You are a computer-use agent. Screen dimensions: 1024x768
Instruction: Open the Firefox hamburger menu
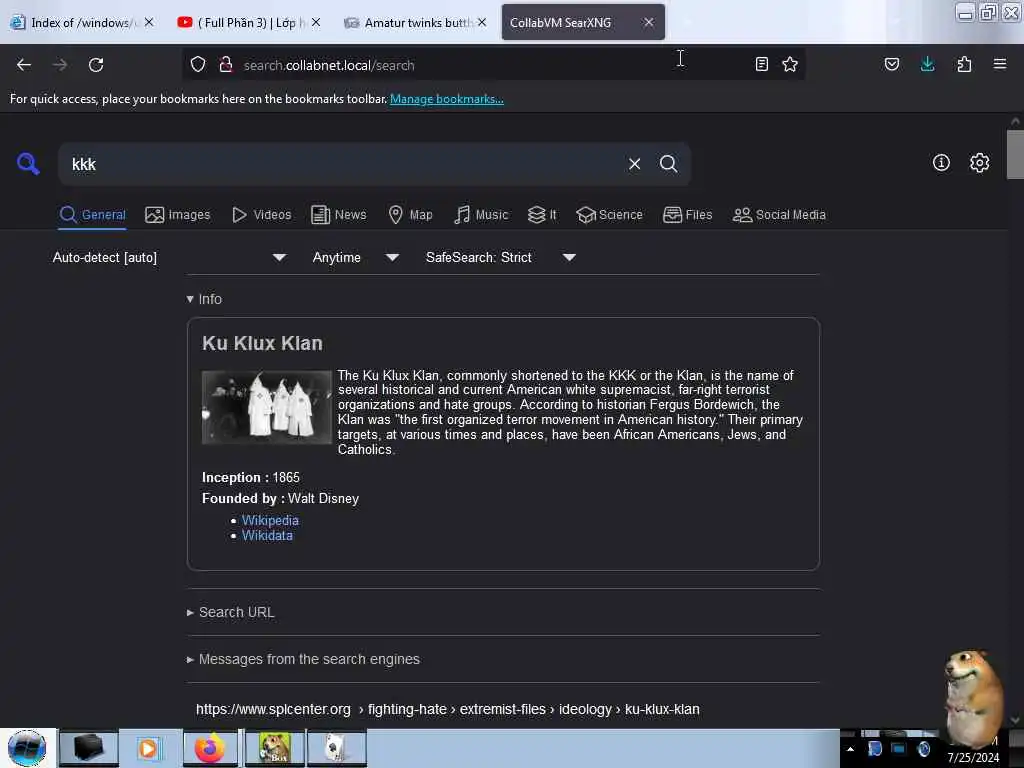1000,64
